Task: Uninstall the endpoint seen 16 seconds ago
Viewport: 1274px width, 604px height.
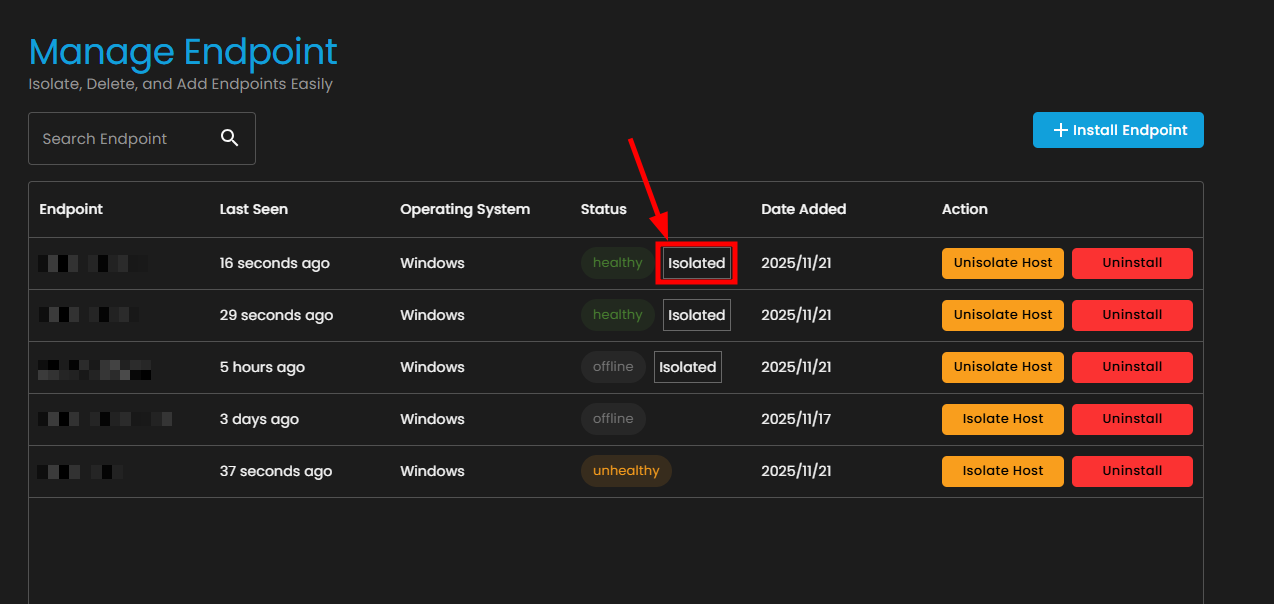Action: coord(1132,263)
